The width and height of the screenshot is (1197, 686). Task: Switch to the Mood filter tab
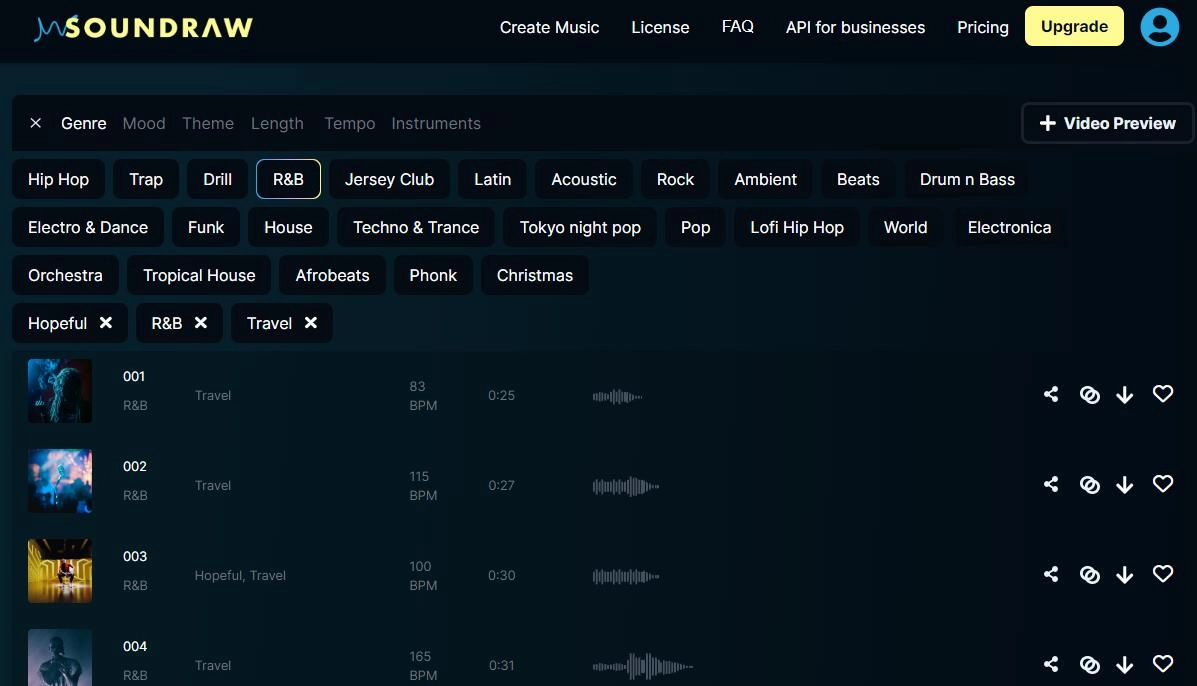(x=144, y=123)
